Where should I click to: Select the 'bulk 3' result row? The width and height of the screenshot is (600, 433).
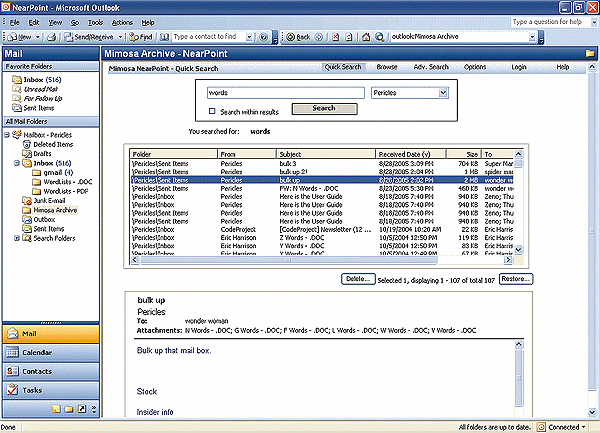coord(322,163)
